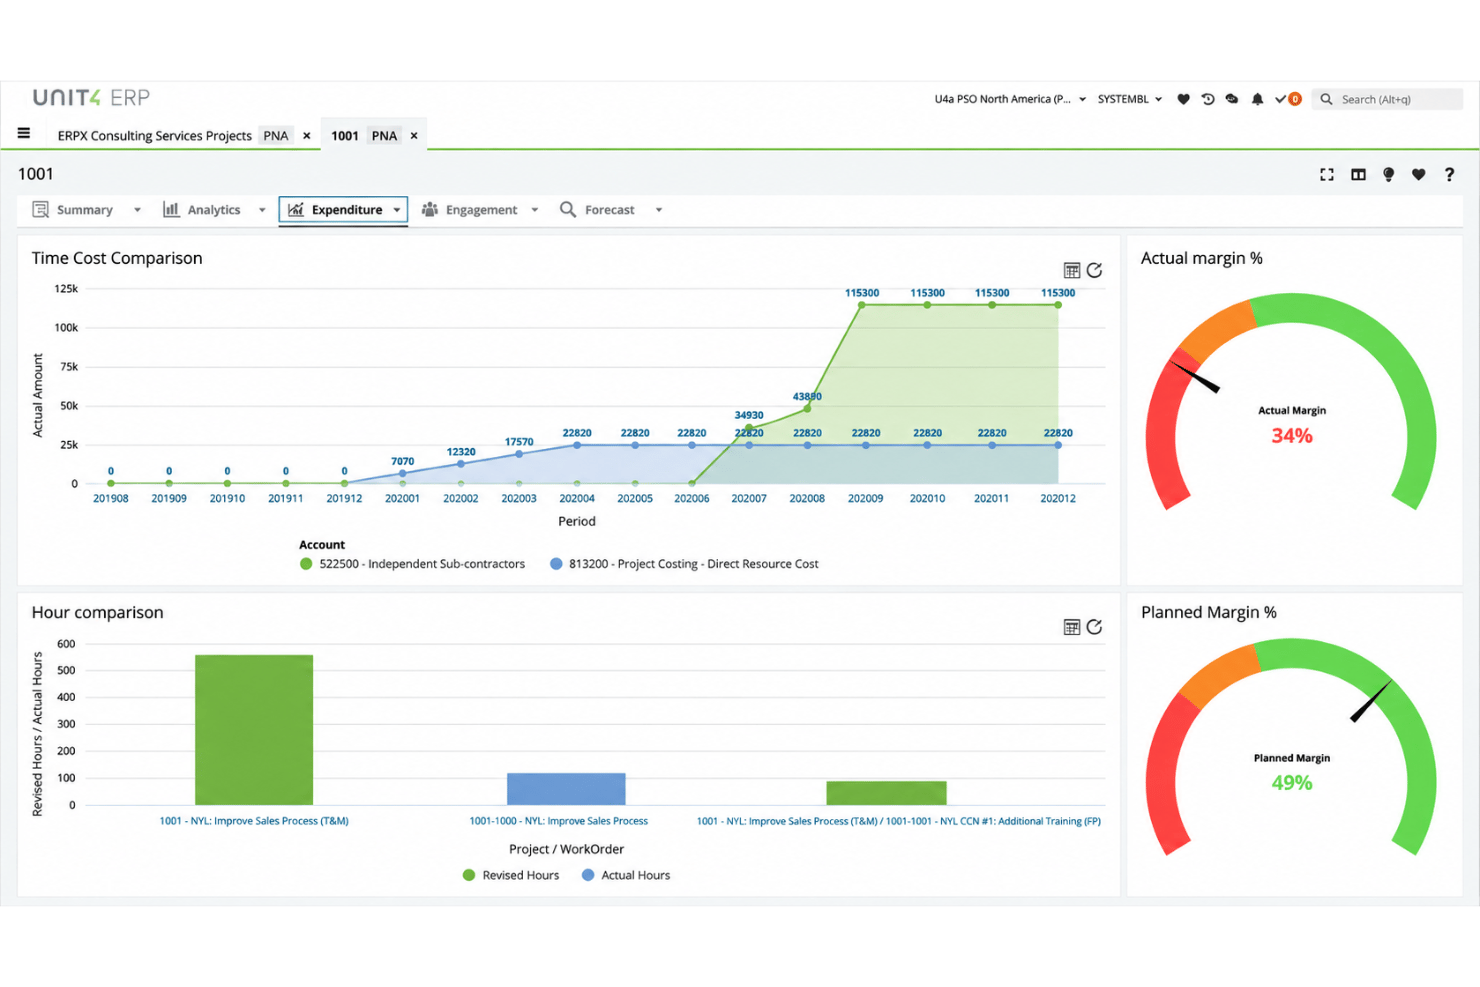Show table view for Hour comparison
This screenshot has width=1480, height=987.
coord(1072,627)
